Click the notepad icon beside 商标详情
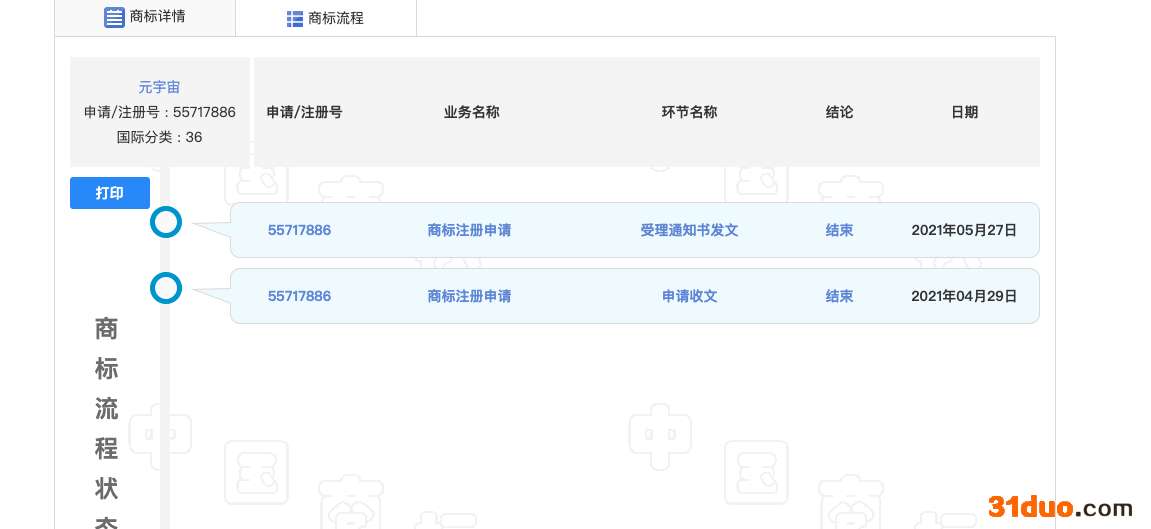The height and width of the screenshot is (529, 1151). (115, 17)
